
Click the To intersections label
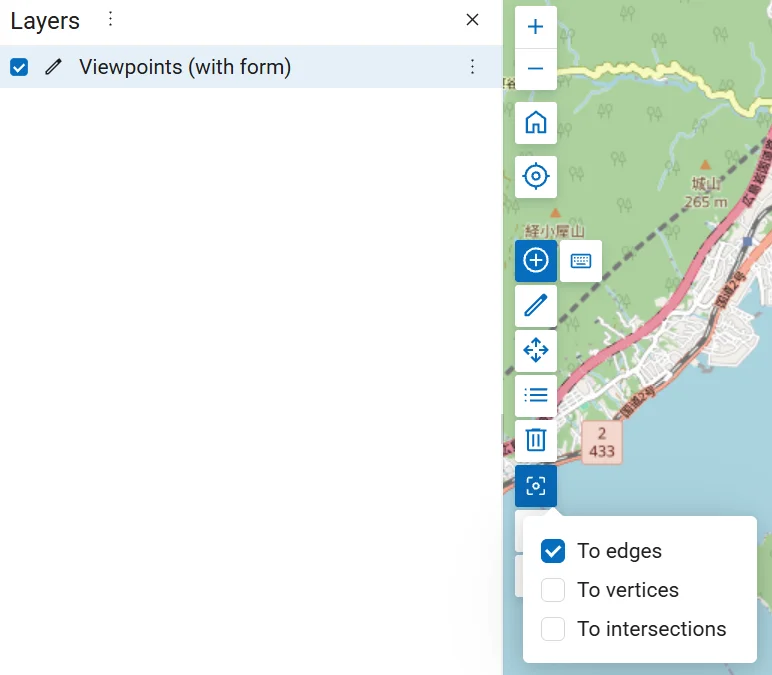[x=651, y=629]
